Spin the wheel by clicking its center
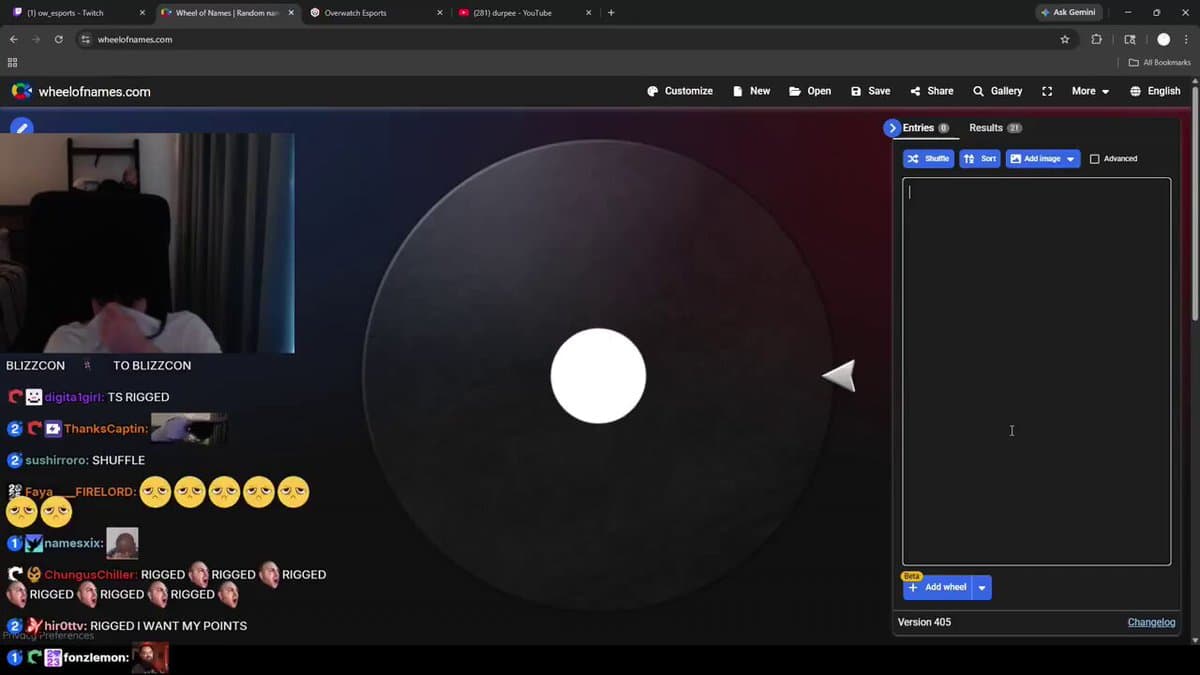Screen dimensions: 1200x675 (598, 376)
